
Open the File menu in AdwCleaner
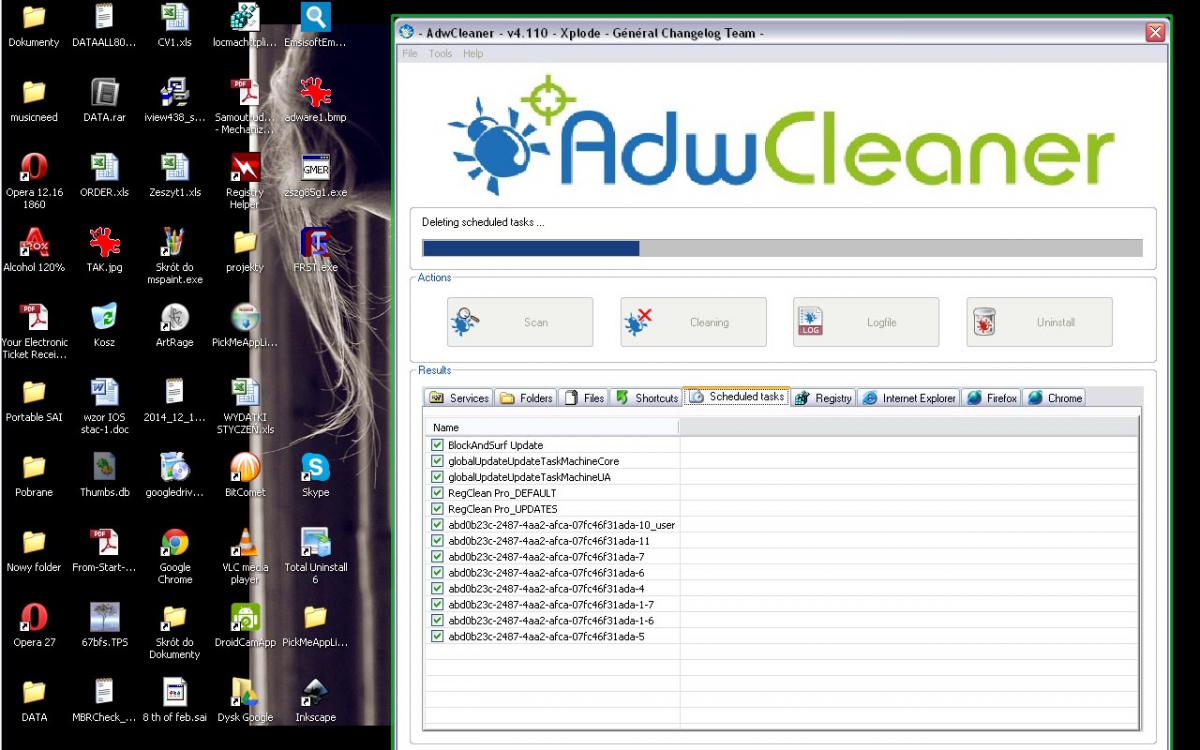(x=410, y=54)
